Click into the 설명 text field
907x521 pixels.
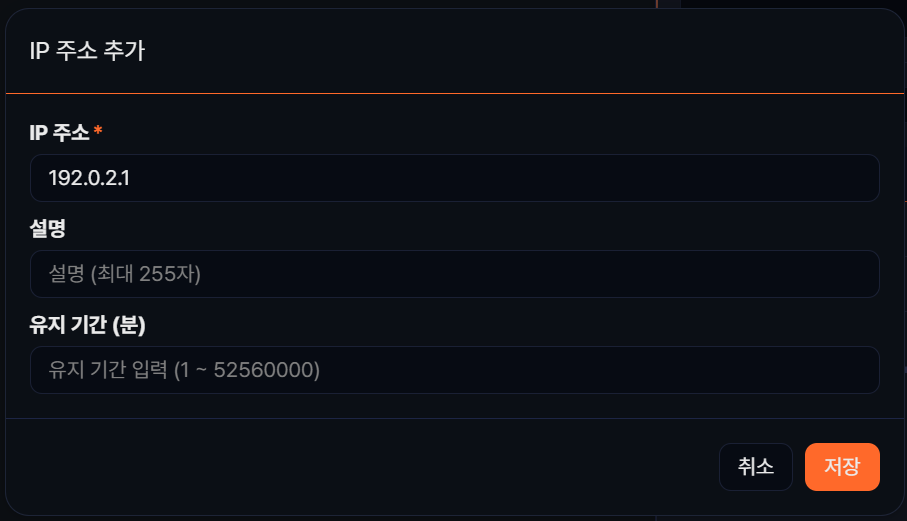point(454,274)
